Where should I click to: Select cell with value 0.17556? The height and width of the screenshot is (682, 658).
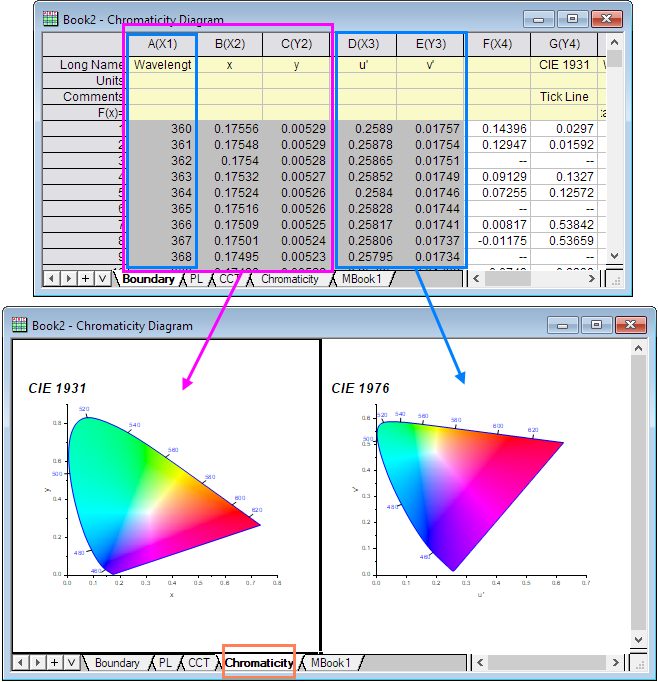[230, 129]
